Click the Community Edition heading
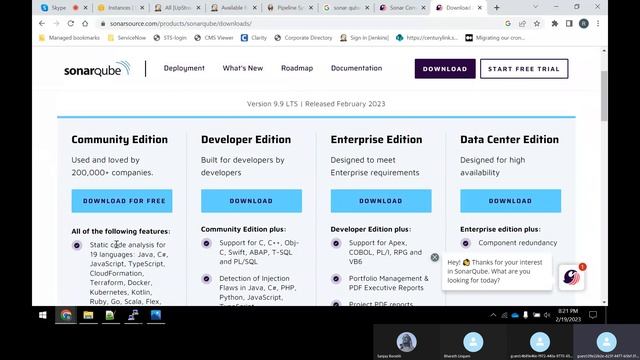Image resolution: width=640 pixels, height=360 pixels. point(120,140)
